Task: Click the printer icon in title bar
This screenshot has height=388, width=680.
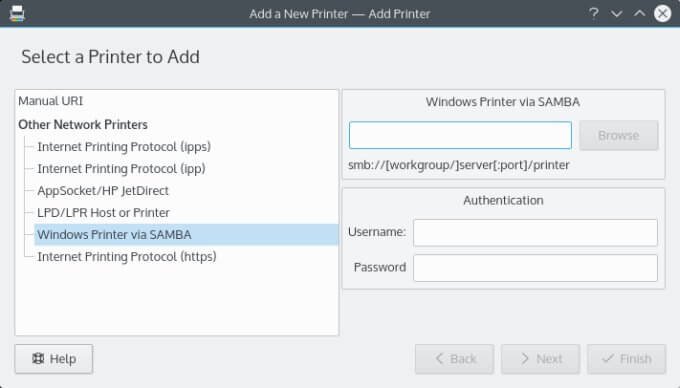Action: coord(17,13)
